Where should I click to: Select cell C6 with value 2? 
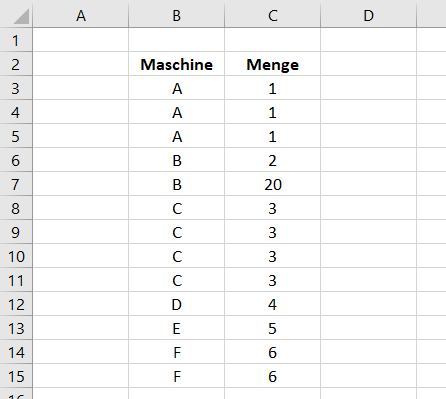coord(273,160)
